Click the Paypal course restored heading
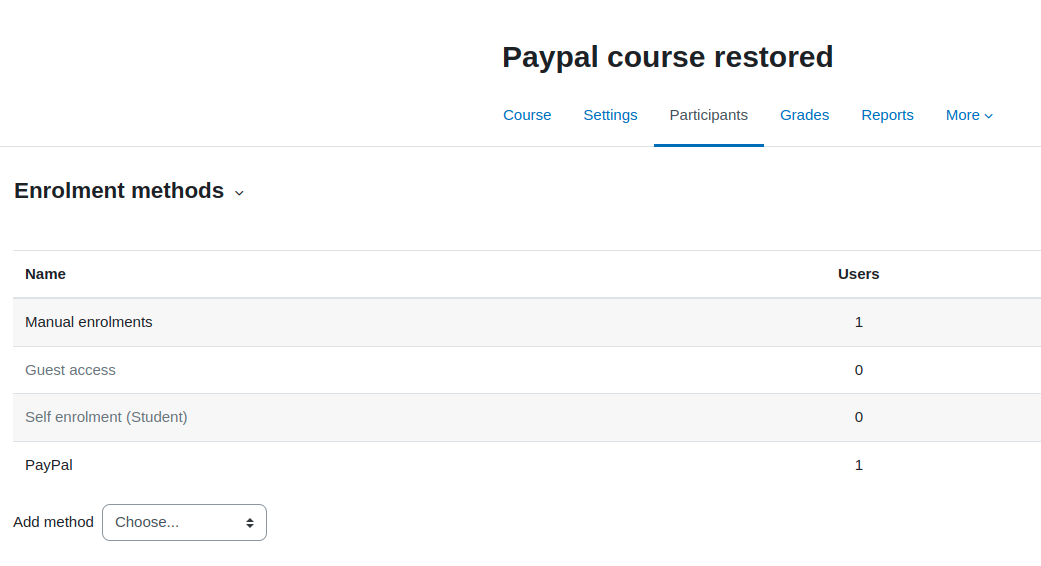Image resolution: width=1041 pixels, height=566 pixels. (x=667, y=57)
